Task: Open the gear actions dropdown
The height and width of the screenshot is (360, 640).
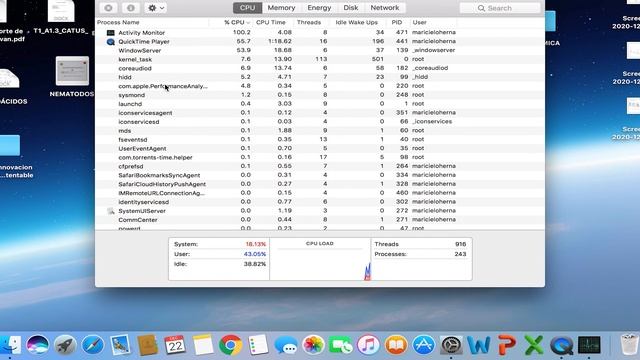Action: [156, 8]
